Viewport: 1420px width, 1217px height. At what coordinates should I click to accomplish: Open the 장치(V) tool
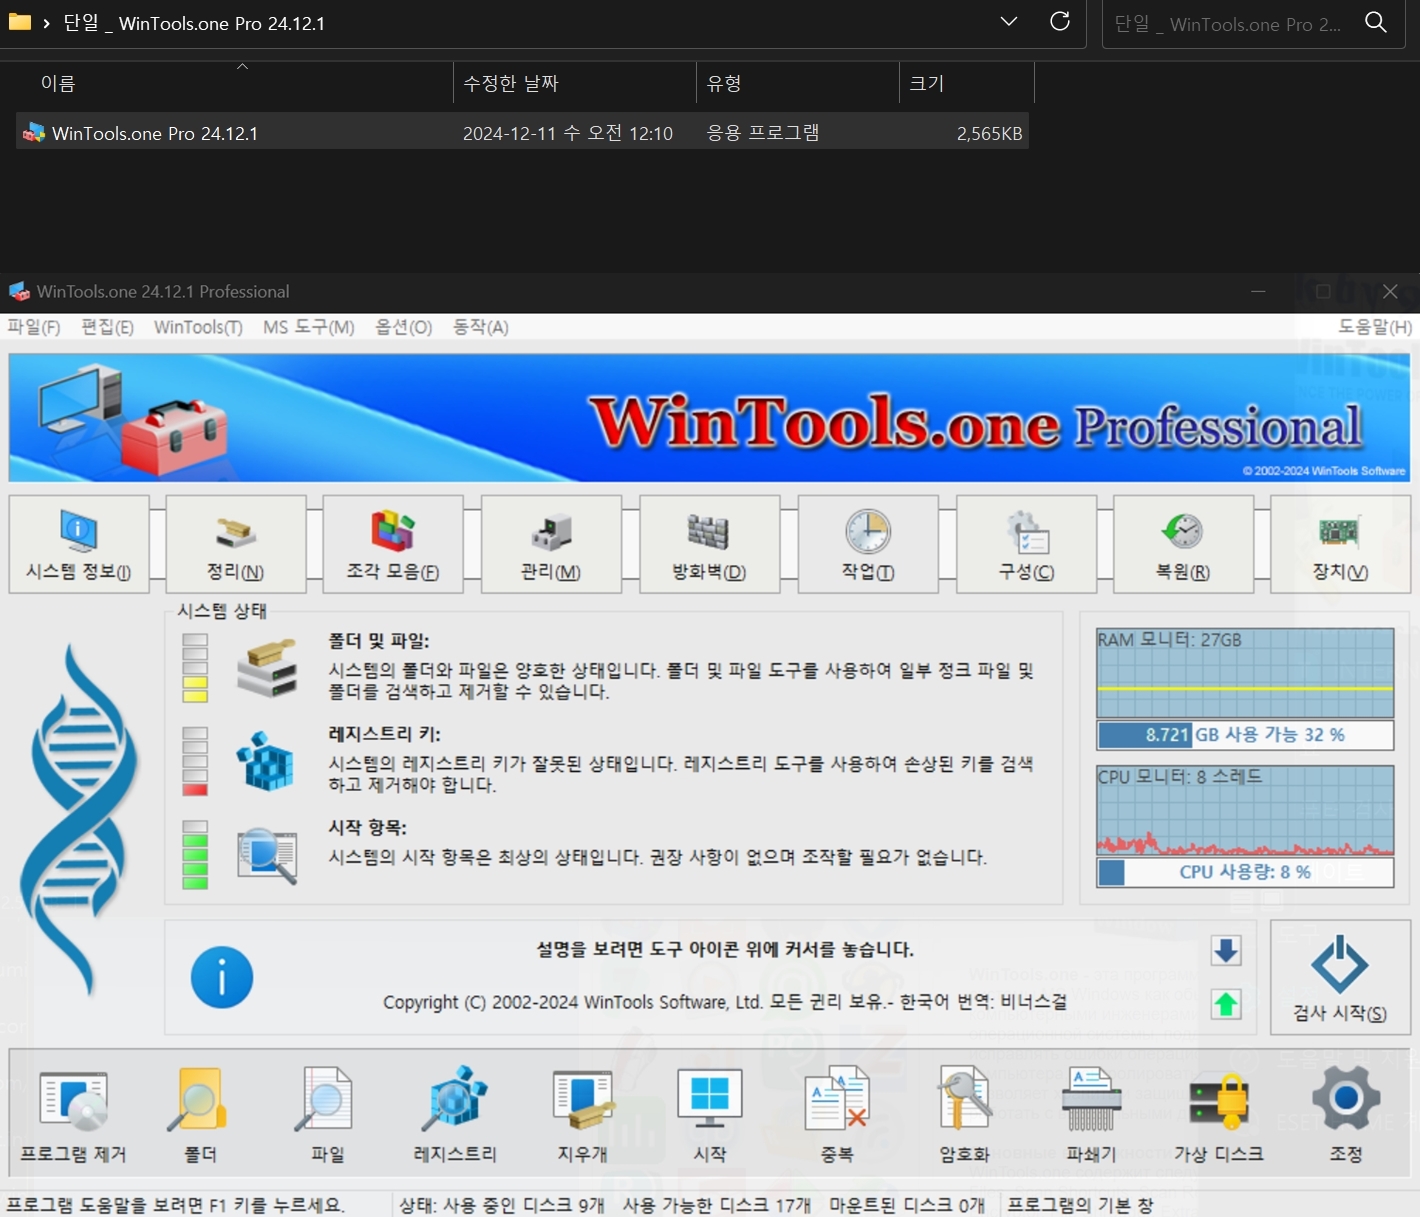tap(1340, 545)
